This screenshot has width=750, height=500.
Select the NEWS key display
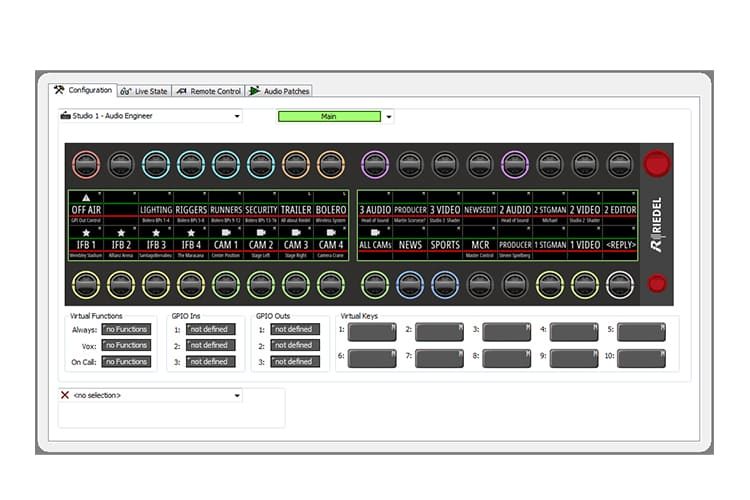tap(410, 243)
